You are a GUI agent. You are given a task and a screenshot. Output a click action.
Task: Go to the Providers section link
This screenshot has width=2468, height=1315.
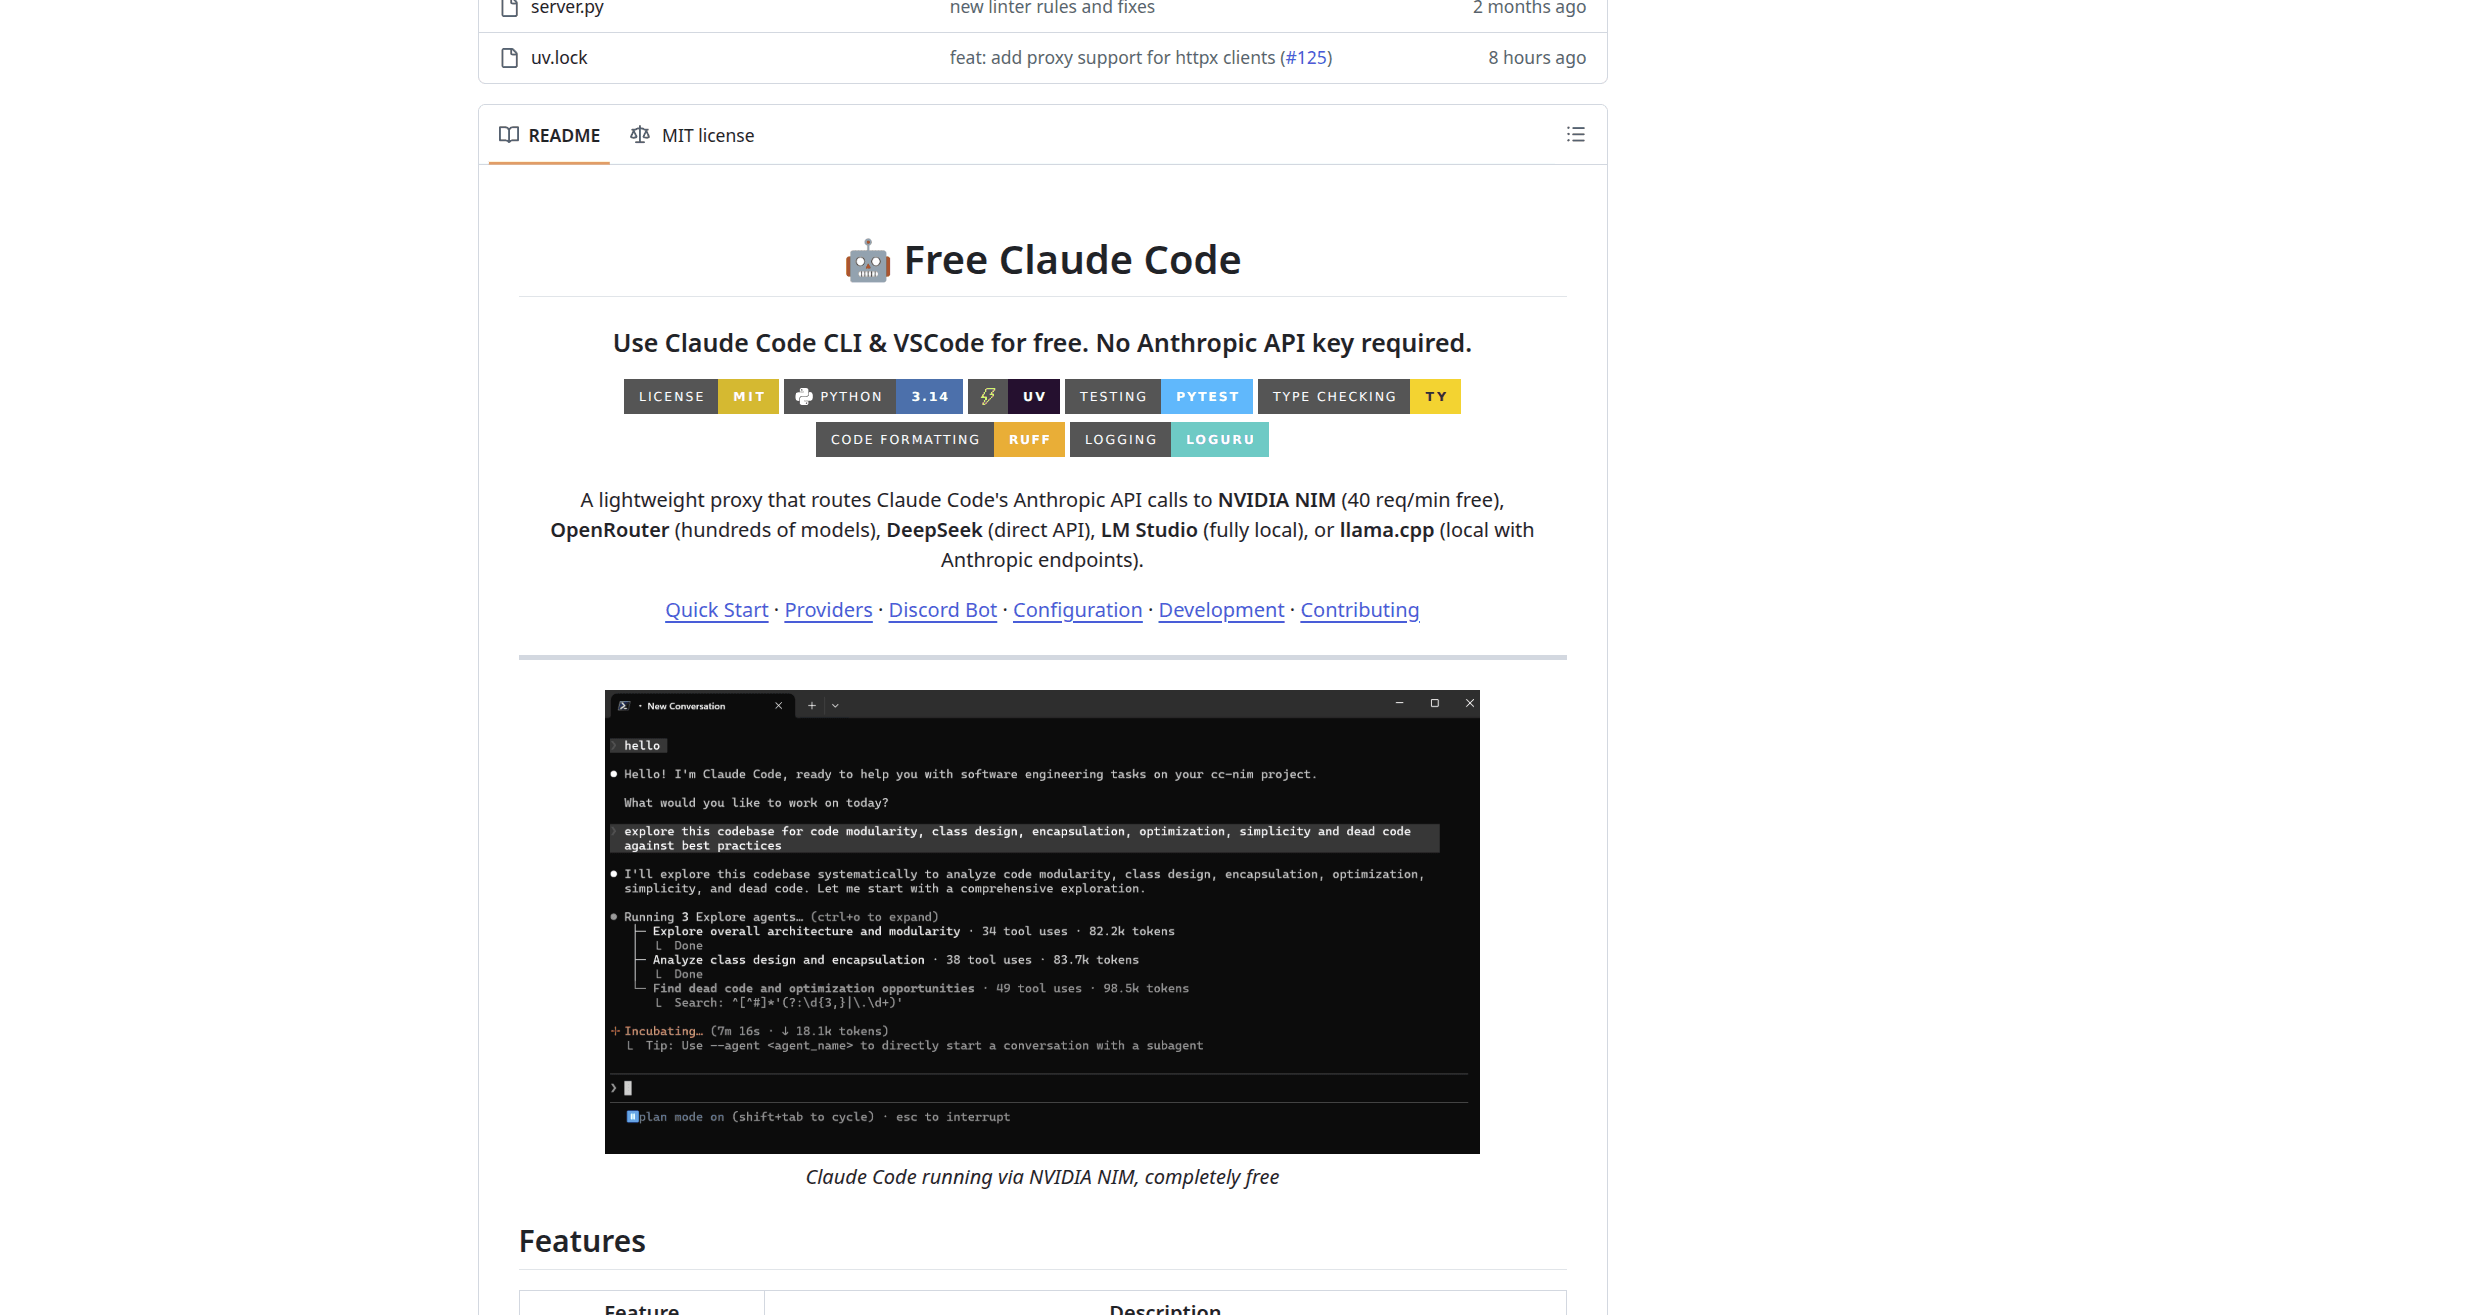click(828, 610)
